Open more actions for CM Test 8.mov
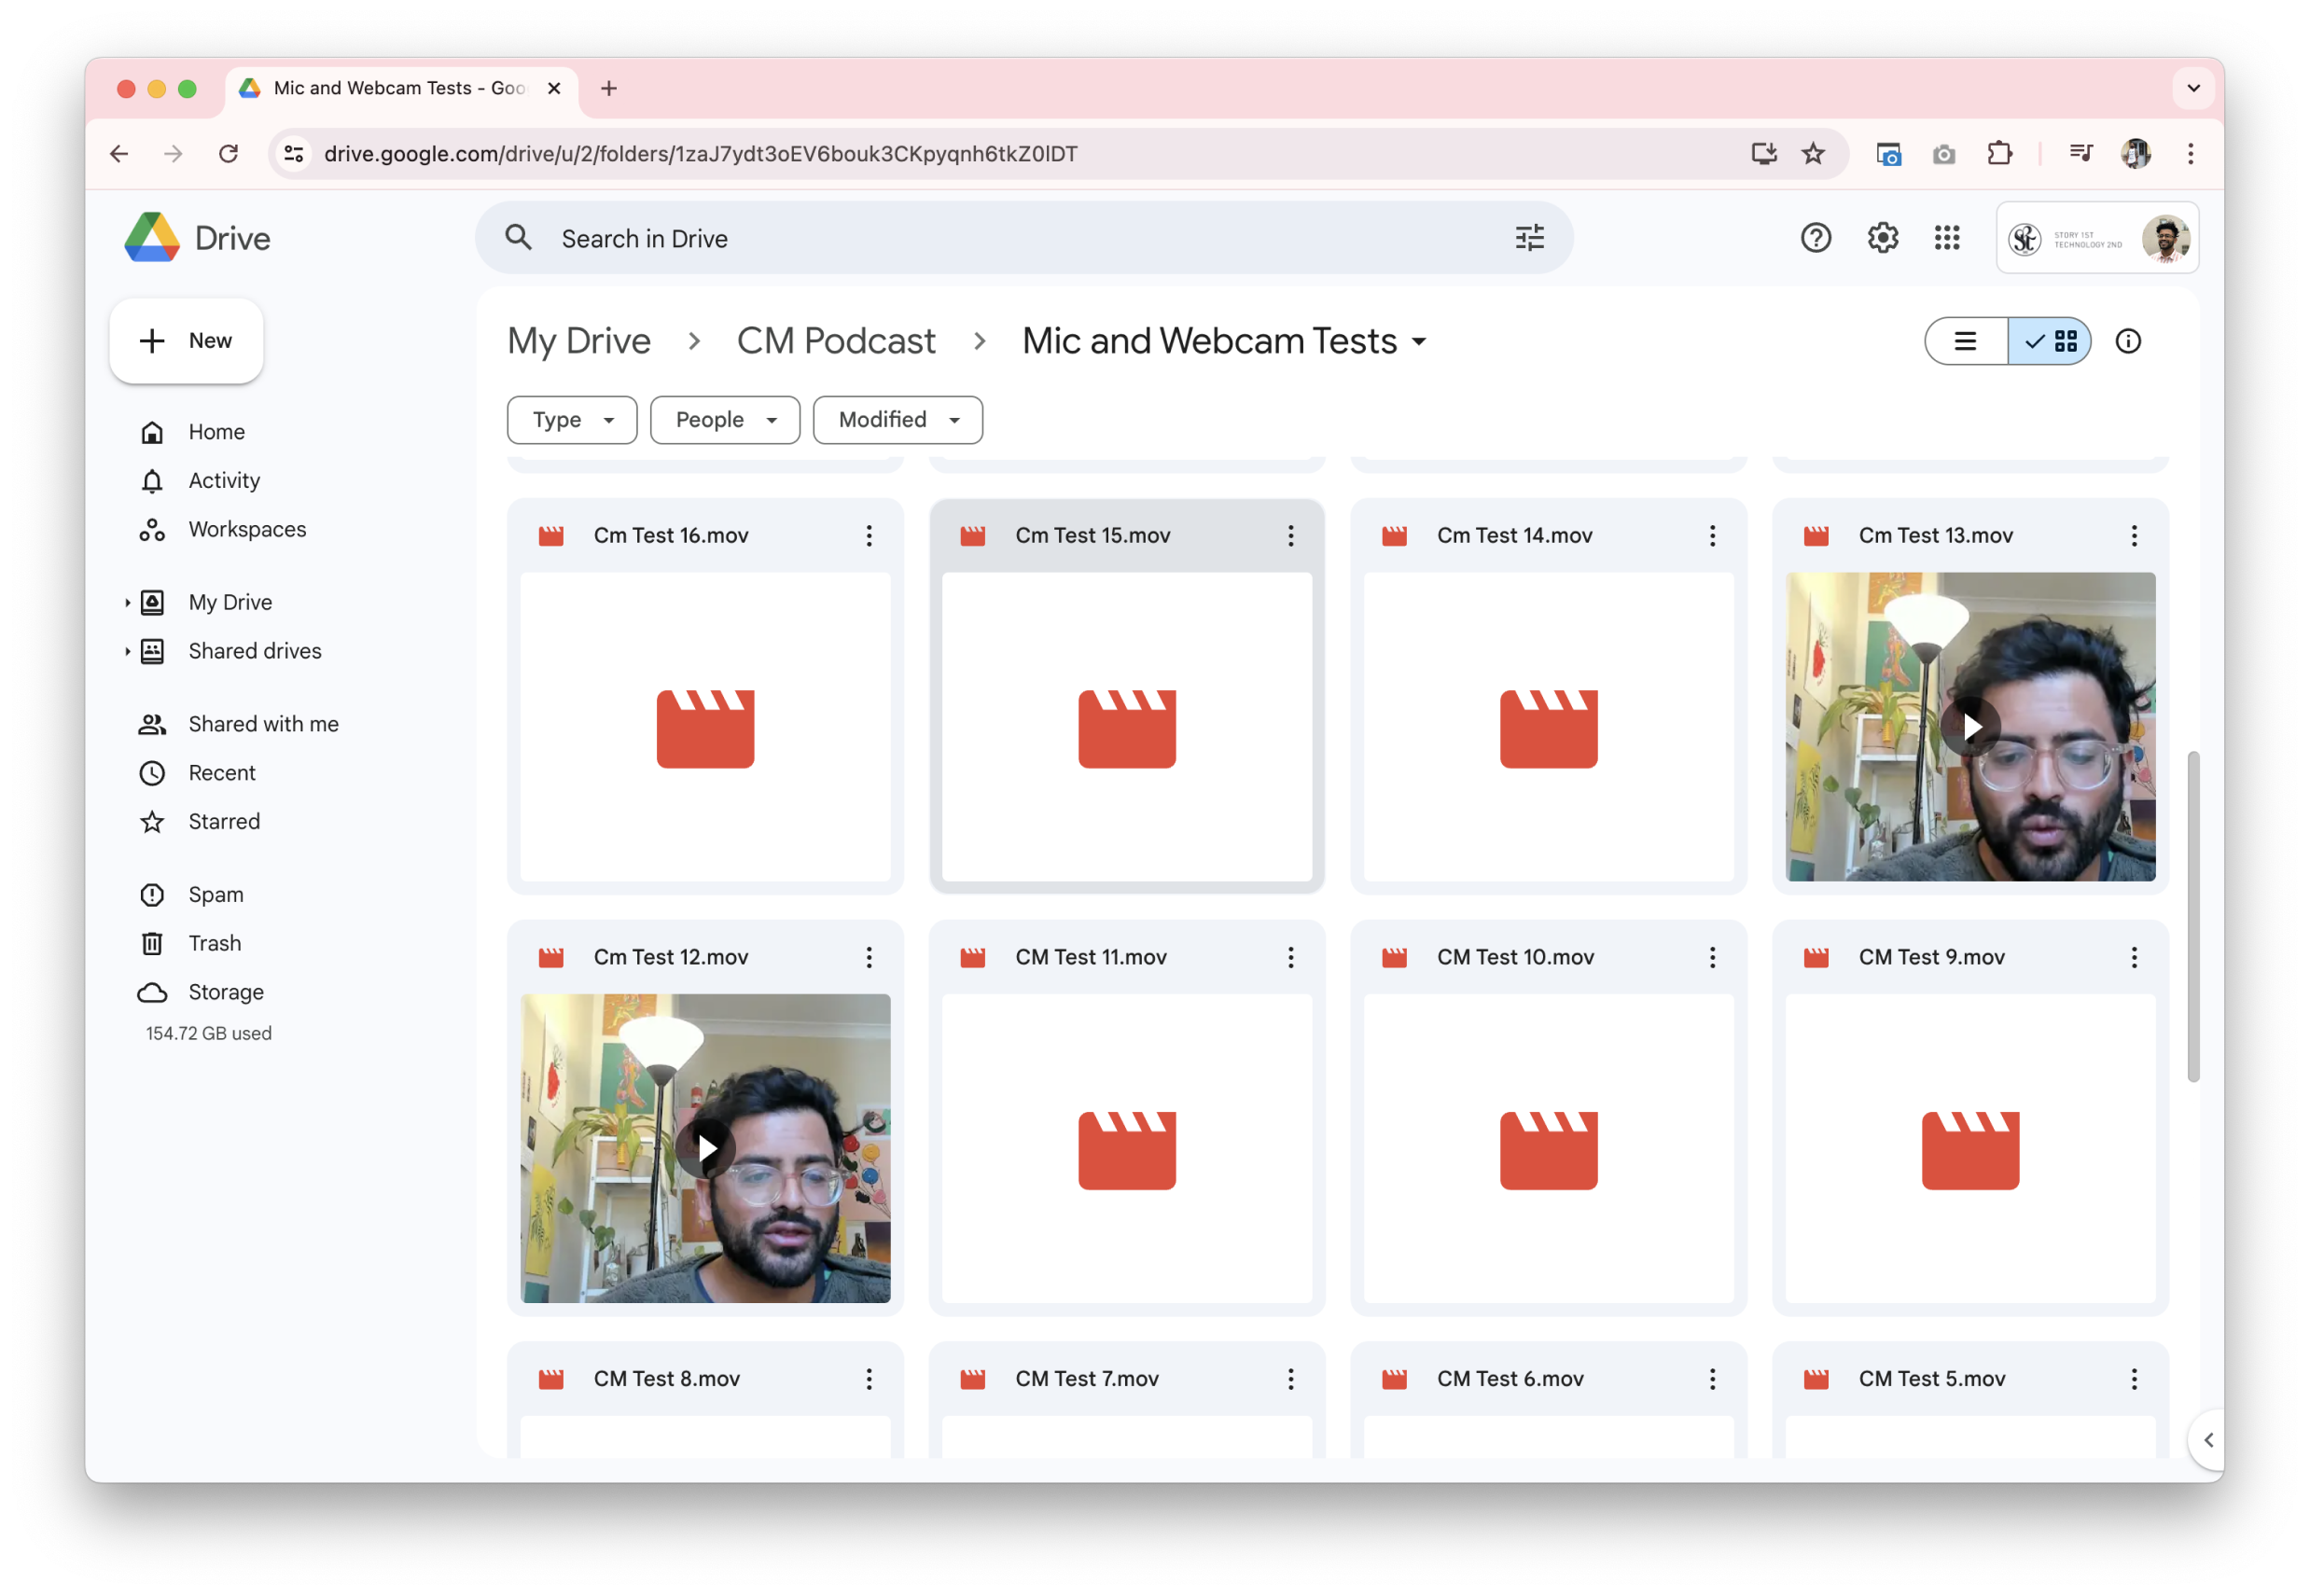Screen dimensions: 2310x1596 (x=869, y=1378)
